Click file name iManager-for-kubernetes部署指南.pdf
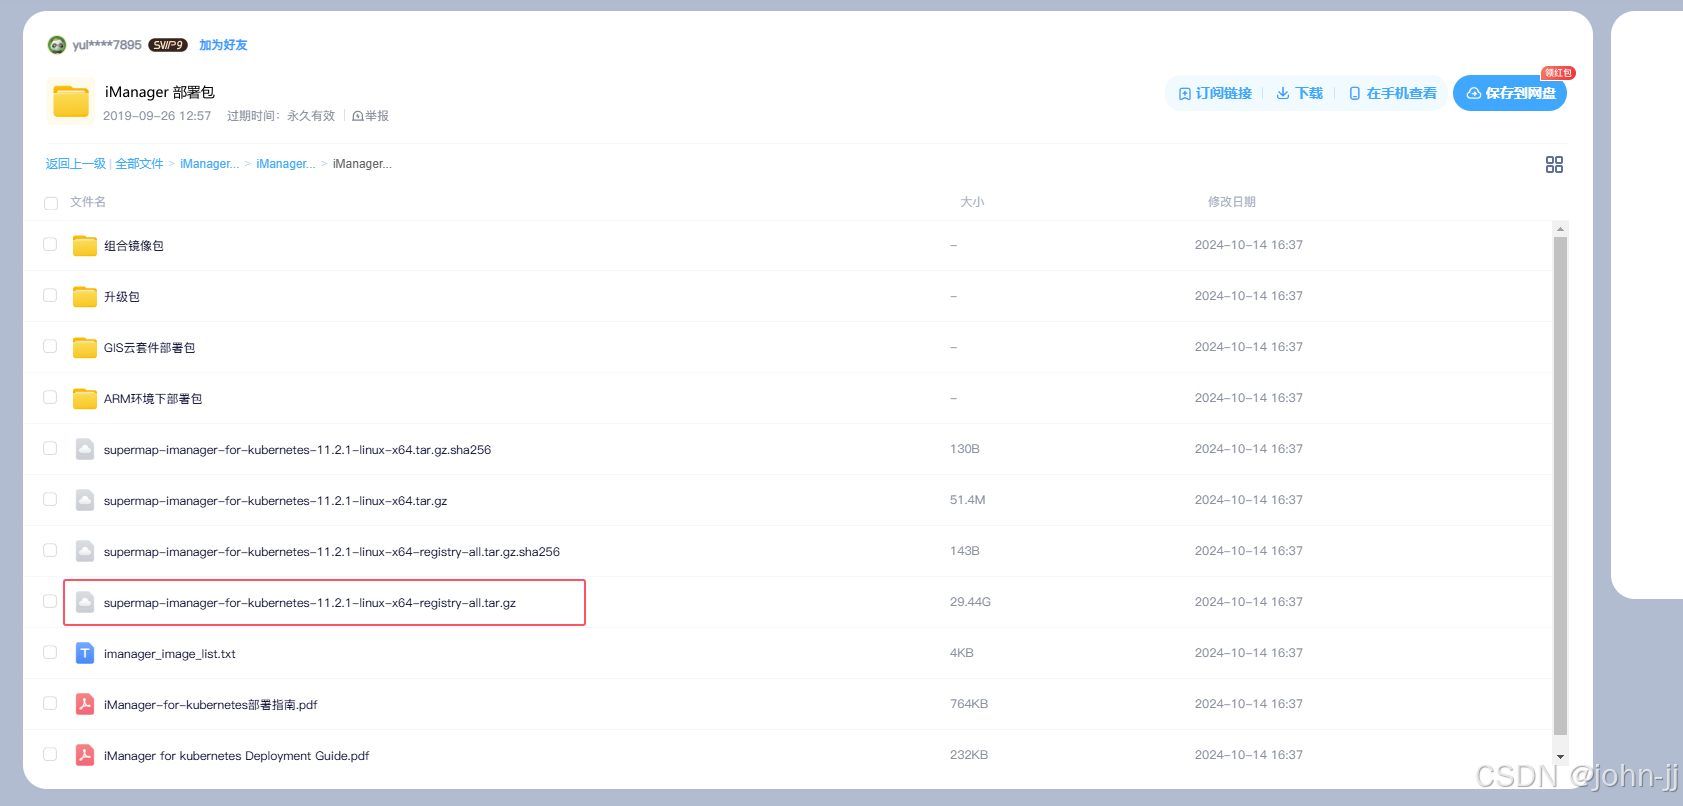The width and height of the screenshot is (1683, 806). pyautogui.click(x=211, y=705)
